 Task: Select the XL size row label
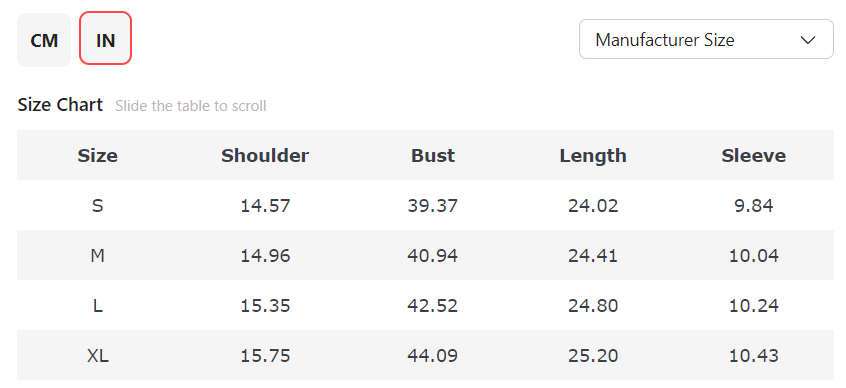click(x=98, y=356)
